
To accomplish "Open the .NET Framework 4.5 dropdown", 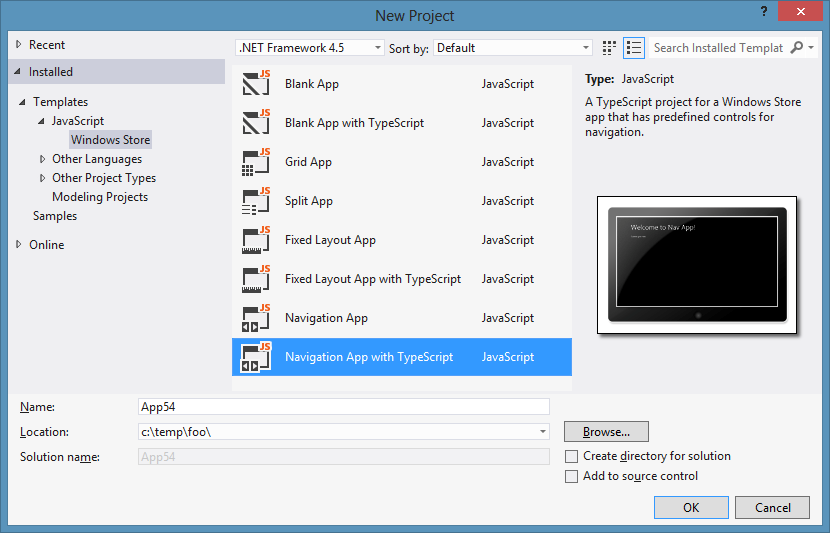I will click(310, 48).
